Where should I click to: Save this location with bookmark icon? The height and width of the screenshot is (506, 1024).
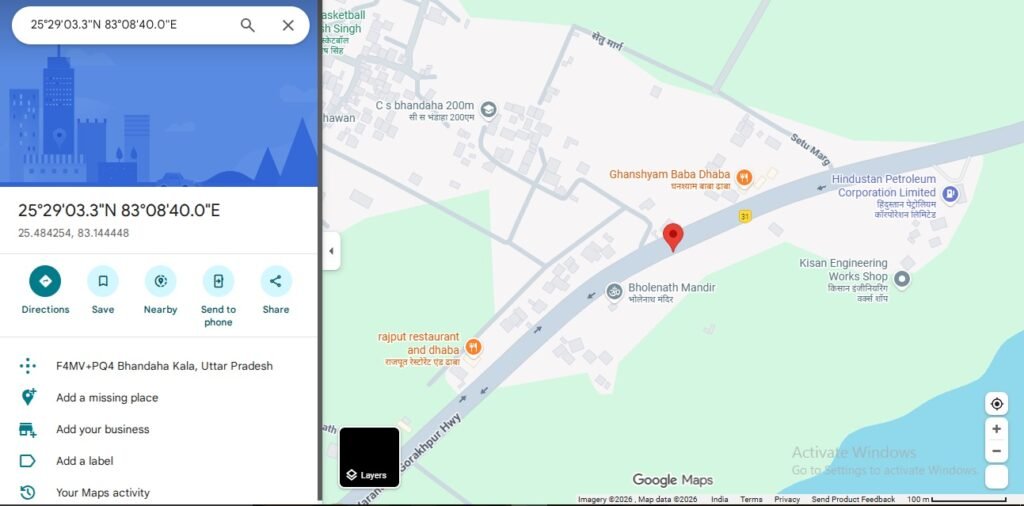[x=103, y=281]
